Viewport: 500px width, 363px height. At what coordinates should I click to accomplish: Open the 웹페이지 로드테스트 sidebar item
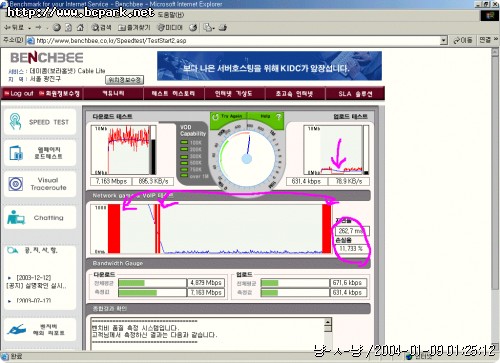40,153
